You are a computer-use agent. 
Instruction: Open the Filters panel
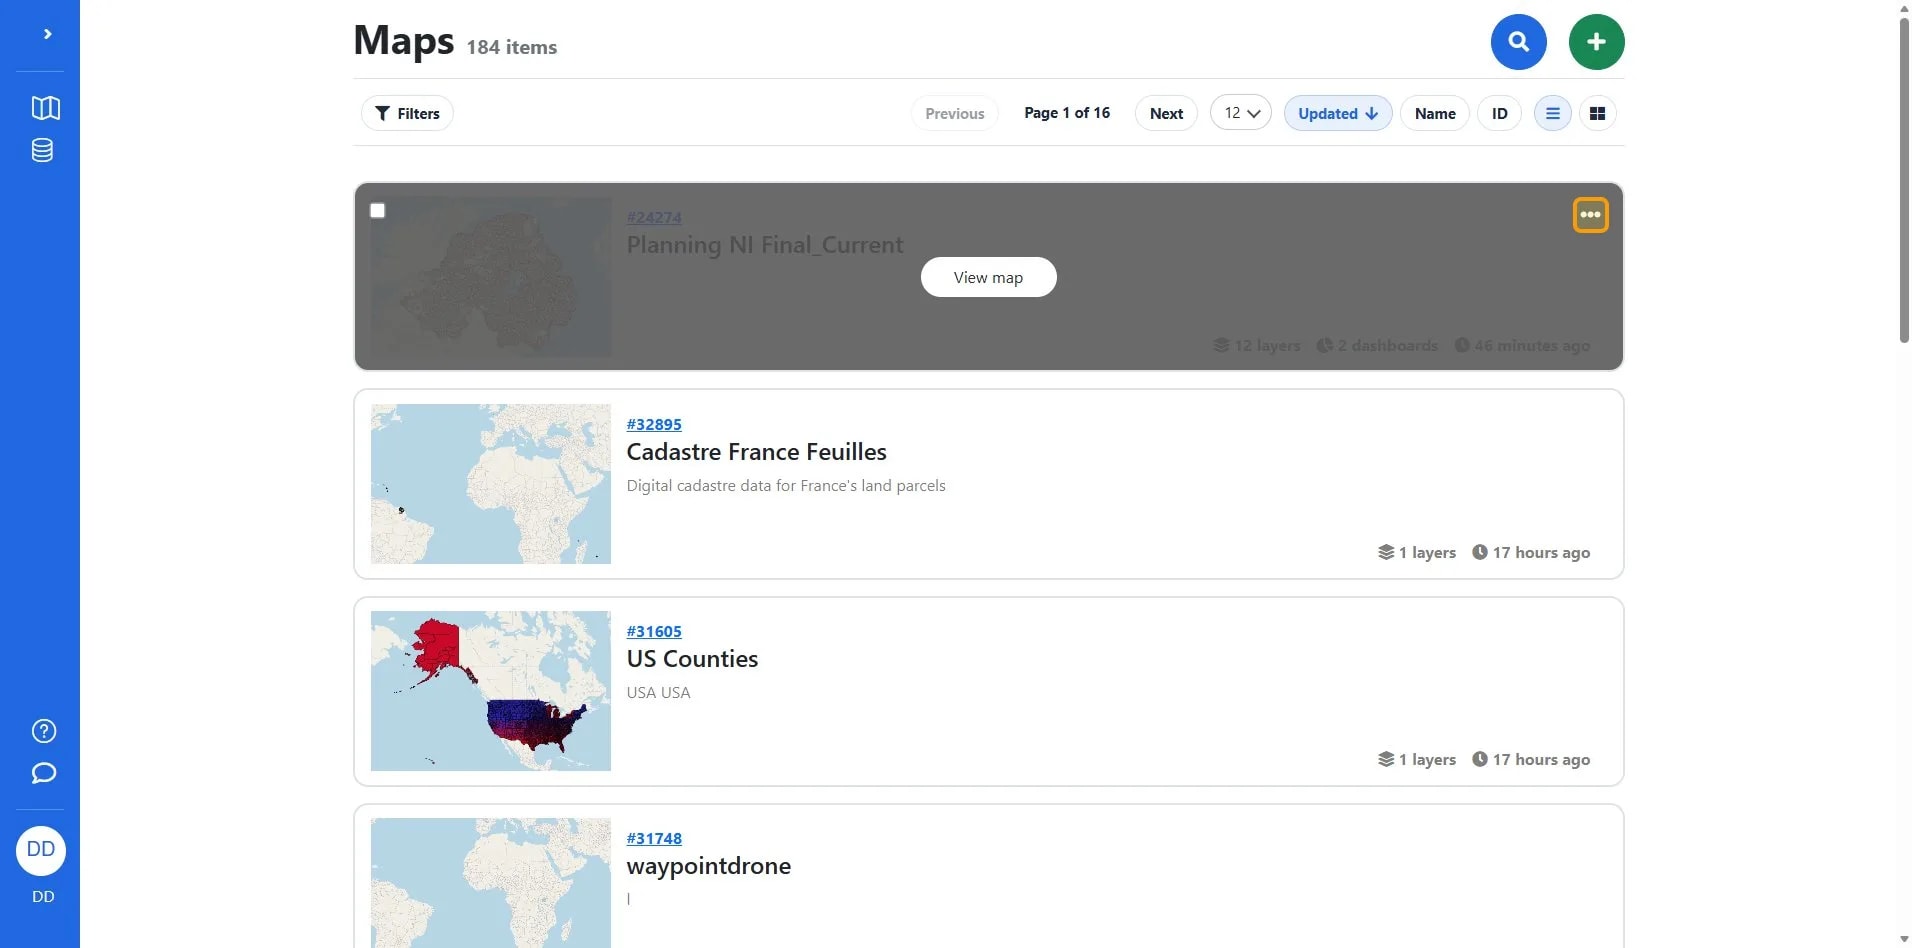[x=407, y=113]
